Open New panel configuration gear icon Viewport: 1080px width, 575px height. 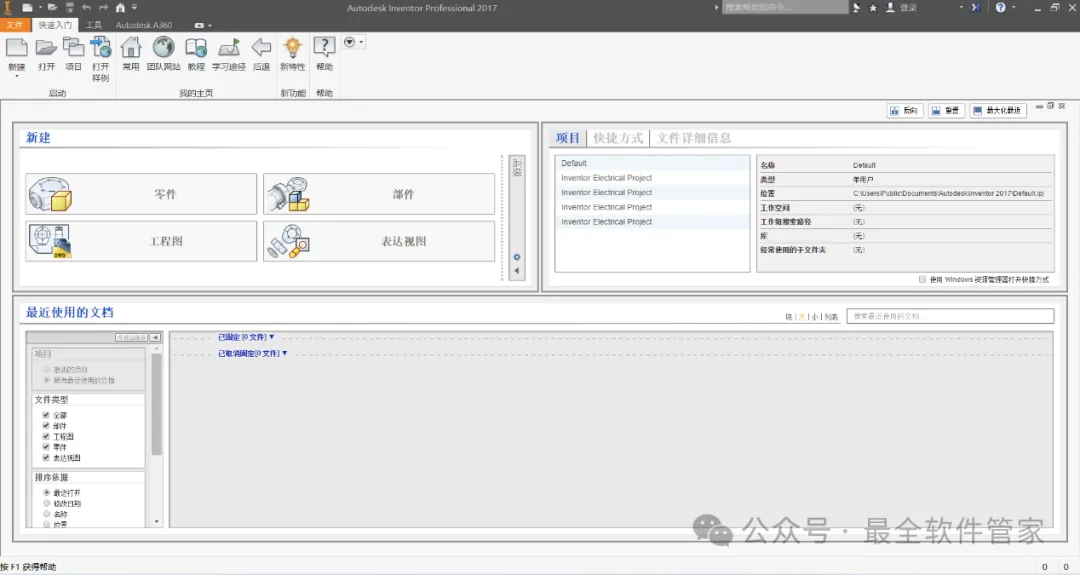[517, 258]
